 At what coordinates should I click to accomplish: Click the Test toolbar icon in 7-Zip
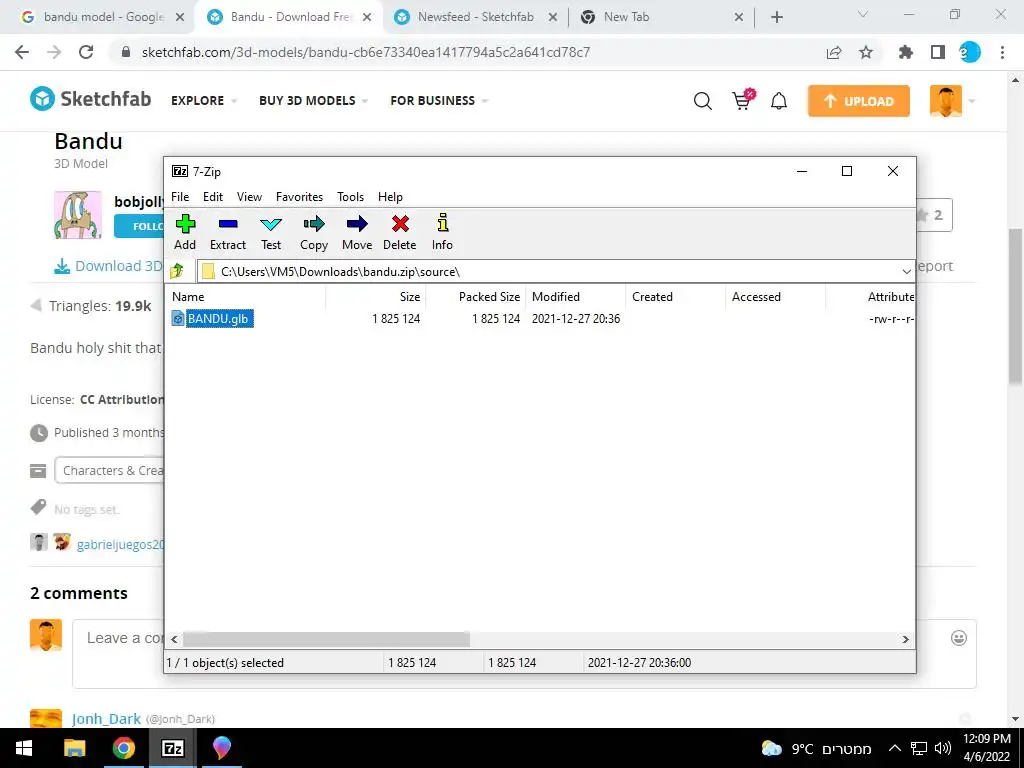pos(271,232)
